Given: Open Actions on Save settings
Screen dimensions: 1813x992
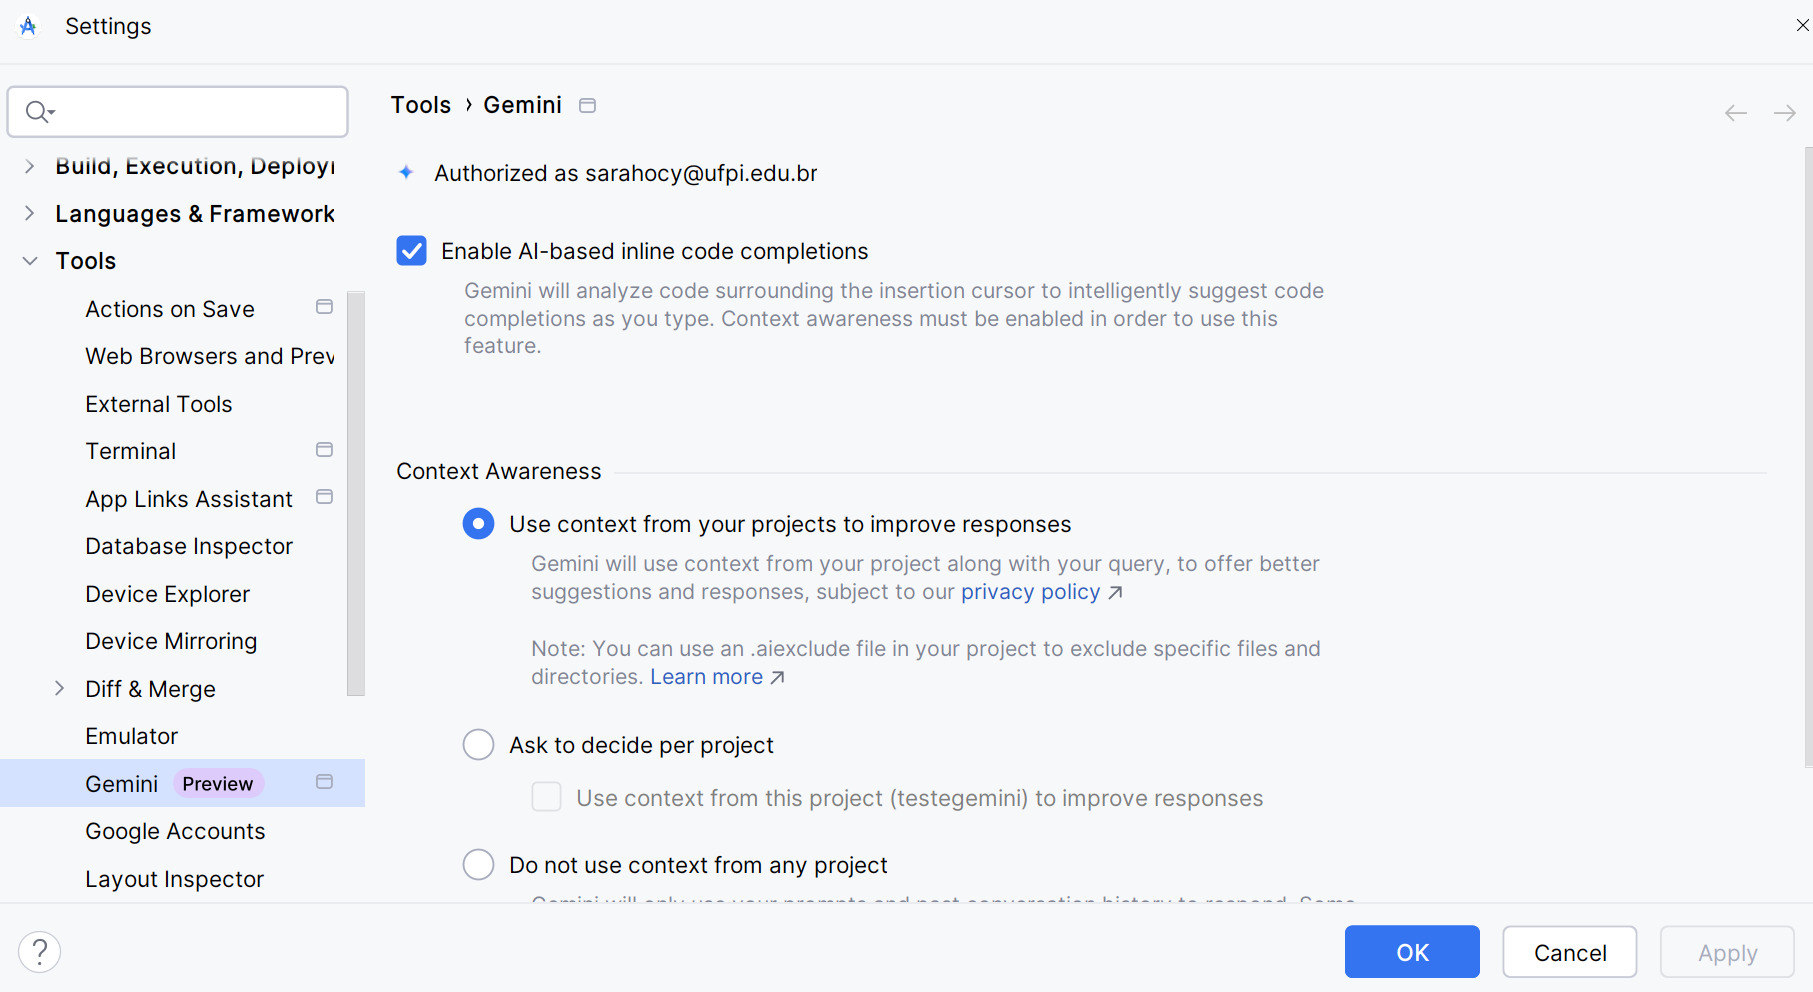Looking at the screenshot, I should point(170,309).
